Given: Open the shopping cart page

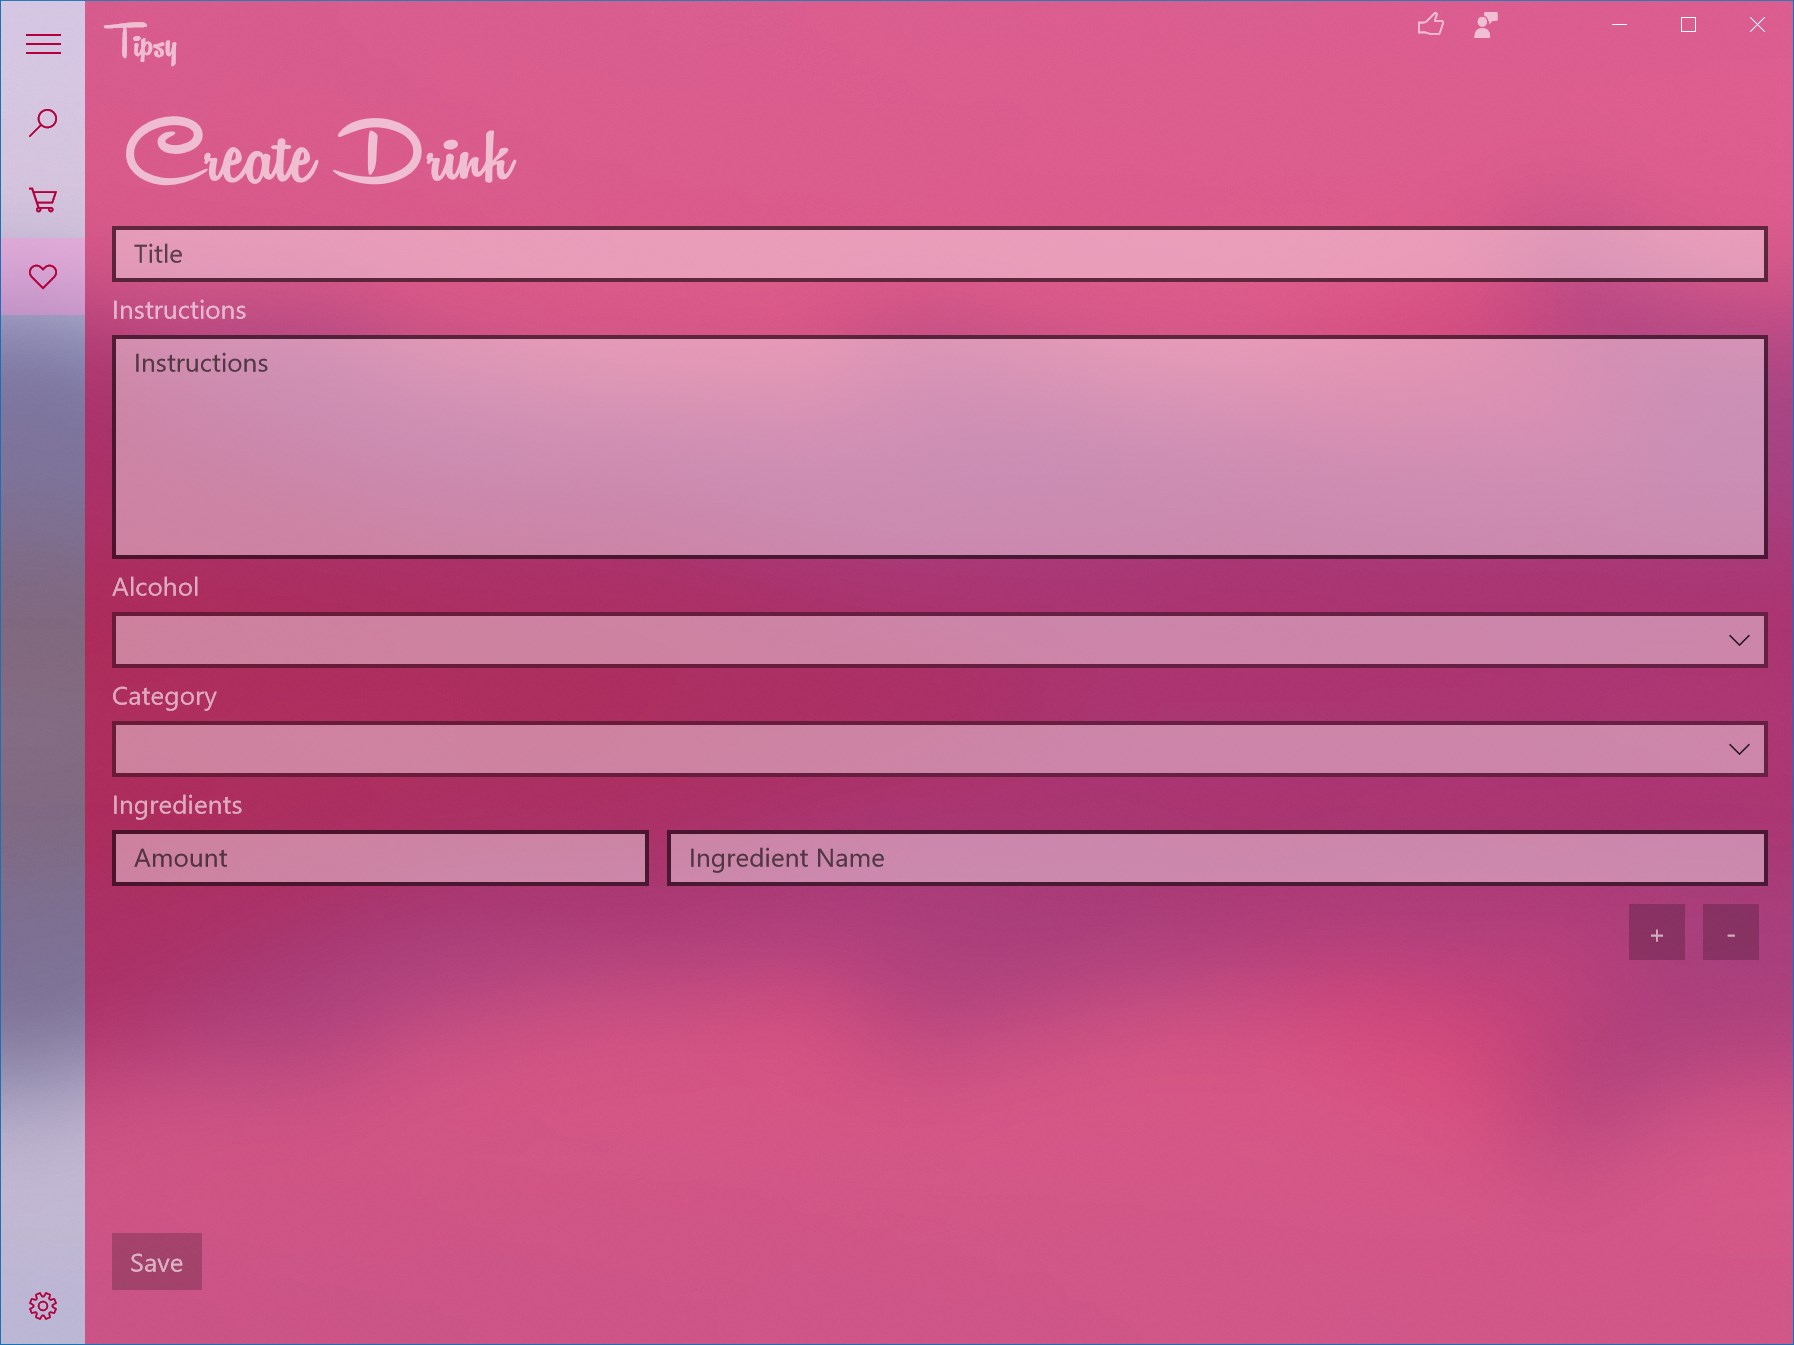Looking at the screenshot, I should pos(43,200).
